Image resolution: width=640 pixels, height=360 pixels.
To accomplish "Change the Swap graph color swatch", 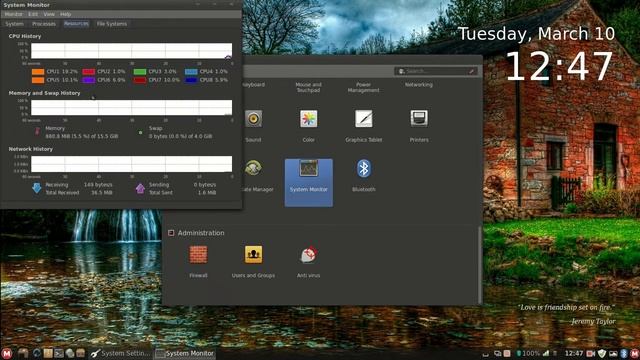I will 140,132.
